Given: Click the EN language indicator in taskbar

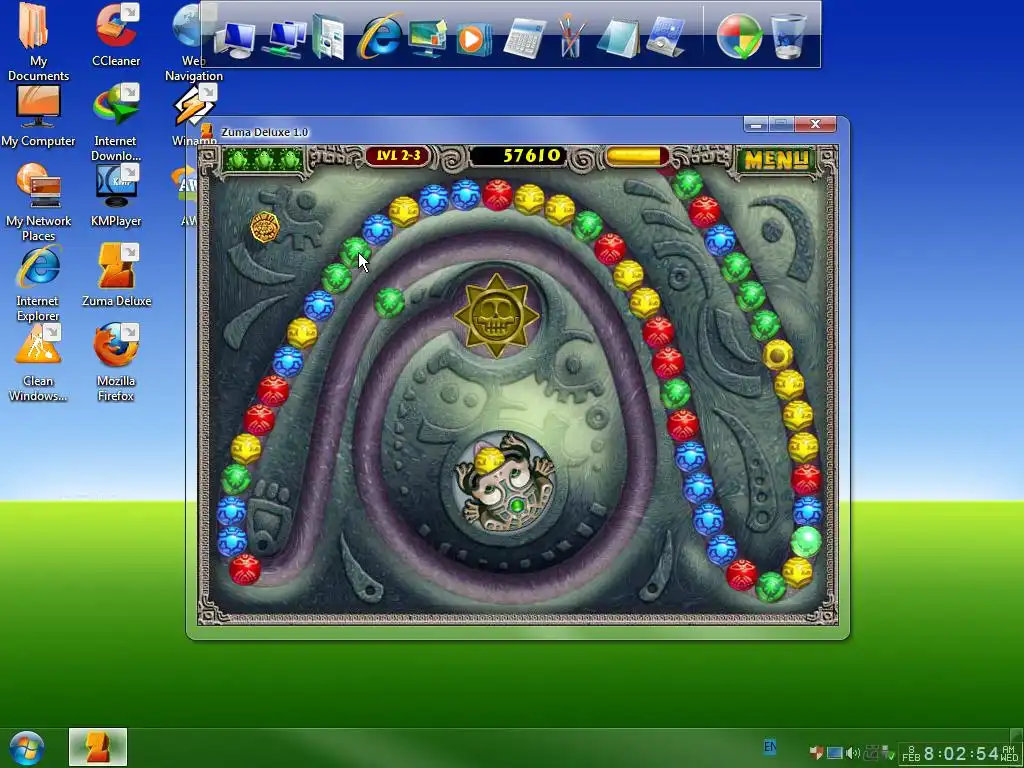Looking at the screenshot, I should 770,746.
